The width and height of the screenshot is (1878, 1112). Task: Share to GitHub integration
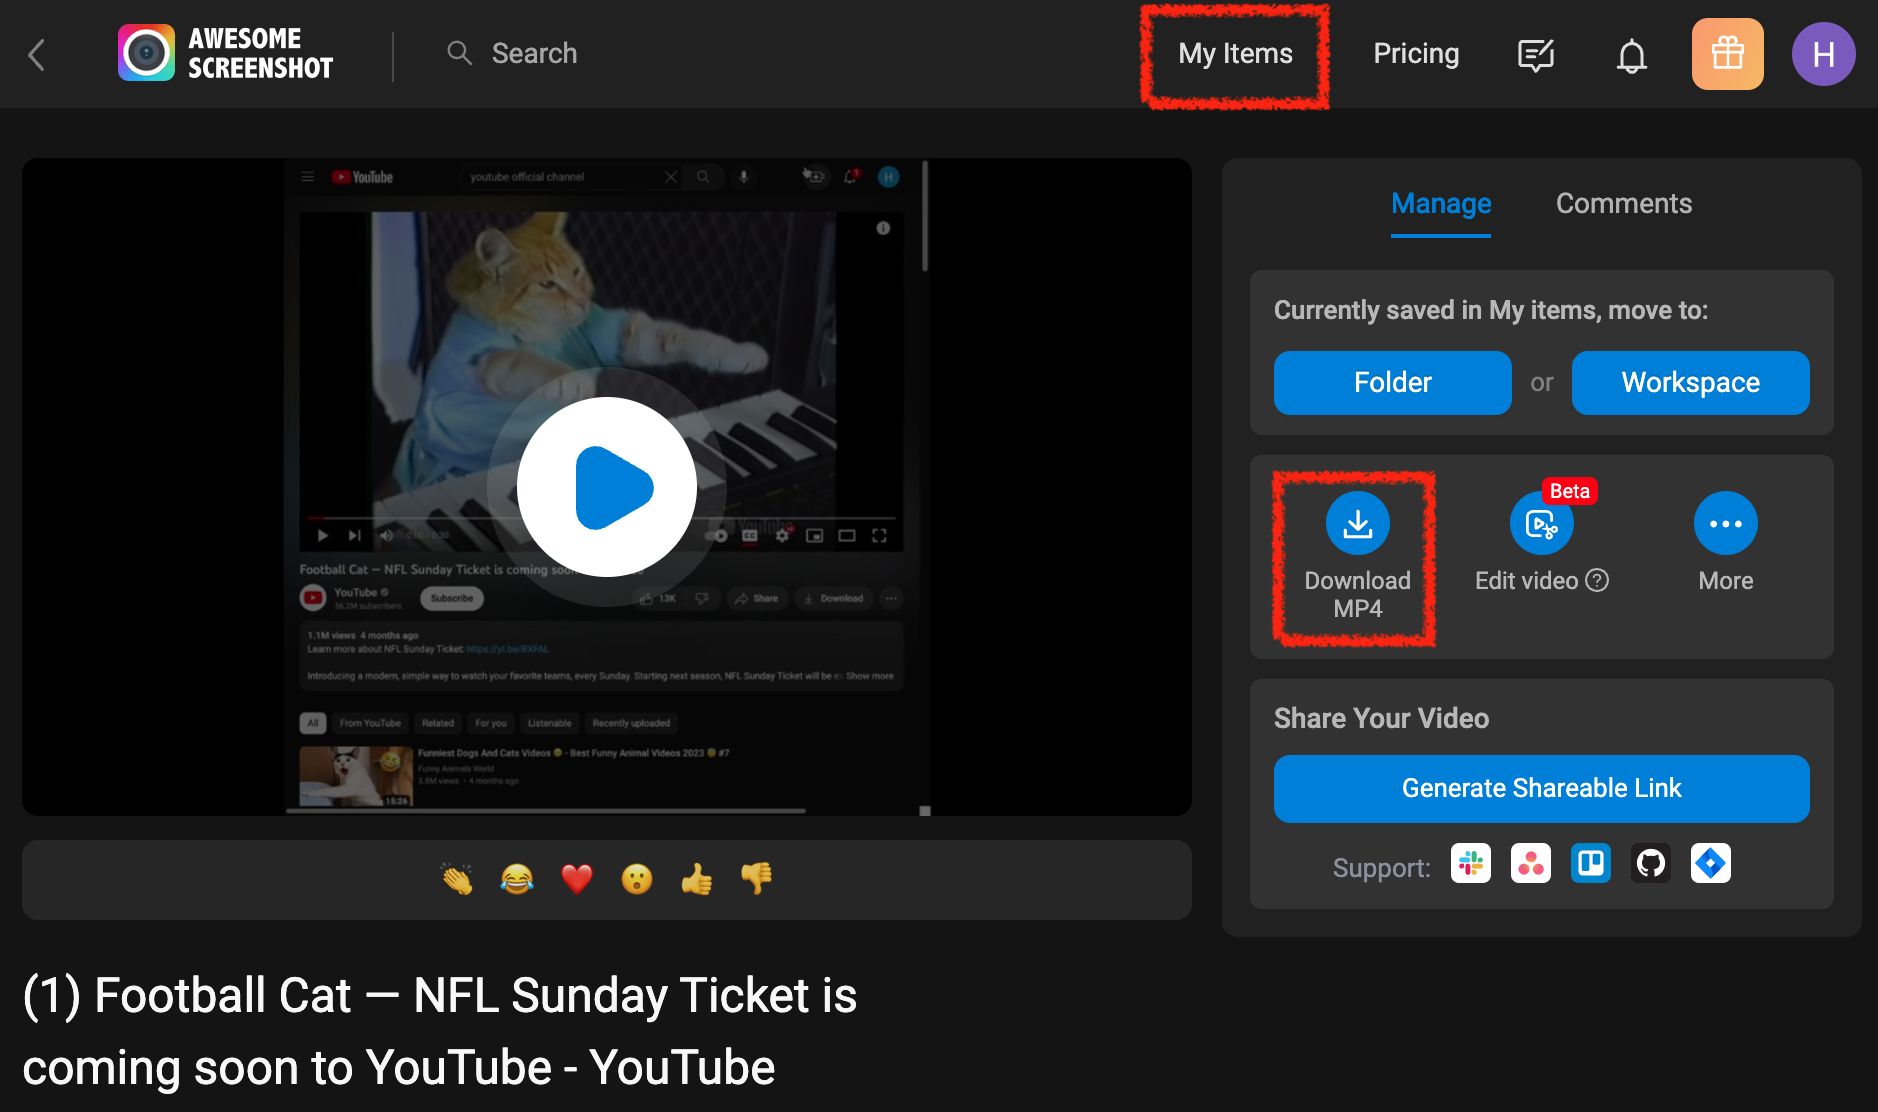pos(1650,863)
